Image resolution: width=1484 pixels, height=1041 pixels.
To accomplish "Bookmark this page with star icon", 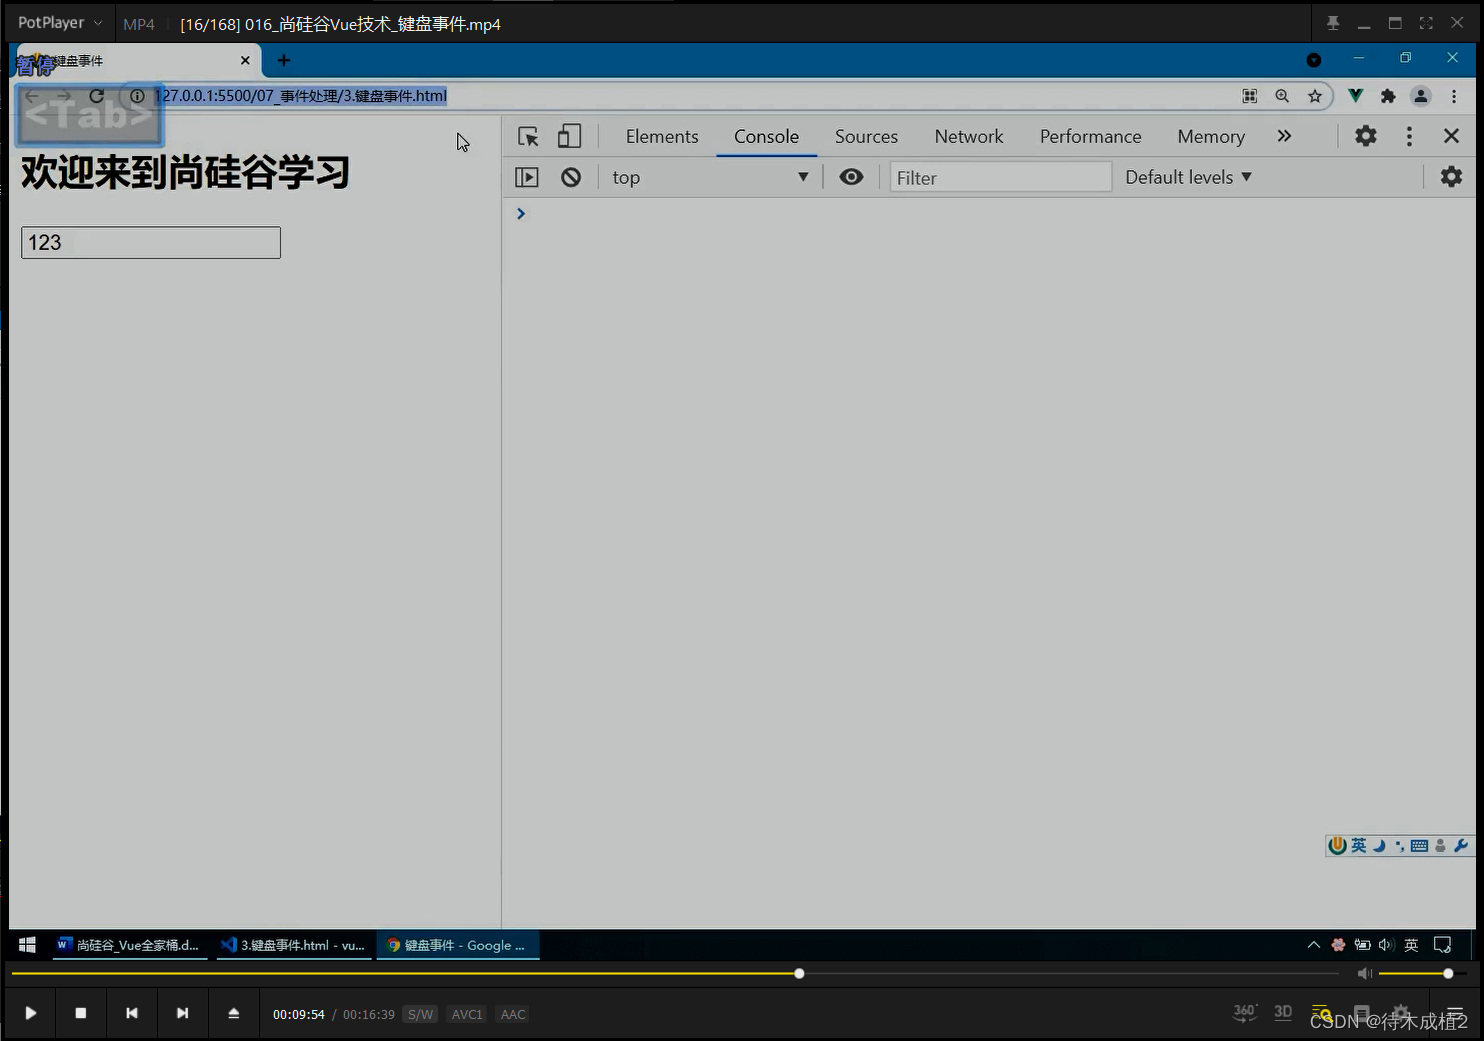I will tap(1315, 96).
